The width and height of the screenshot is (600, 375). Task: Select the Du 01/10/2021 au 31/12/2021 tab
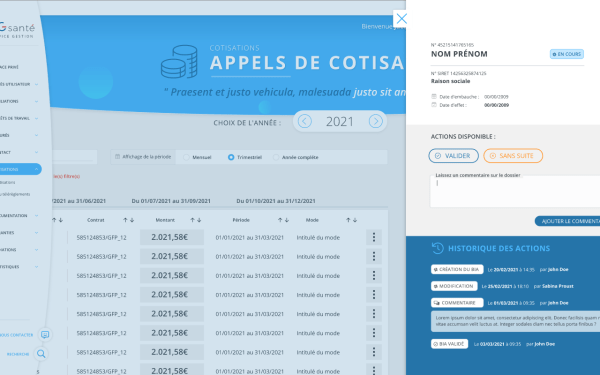(x=276, y=201)
